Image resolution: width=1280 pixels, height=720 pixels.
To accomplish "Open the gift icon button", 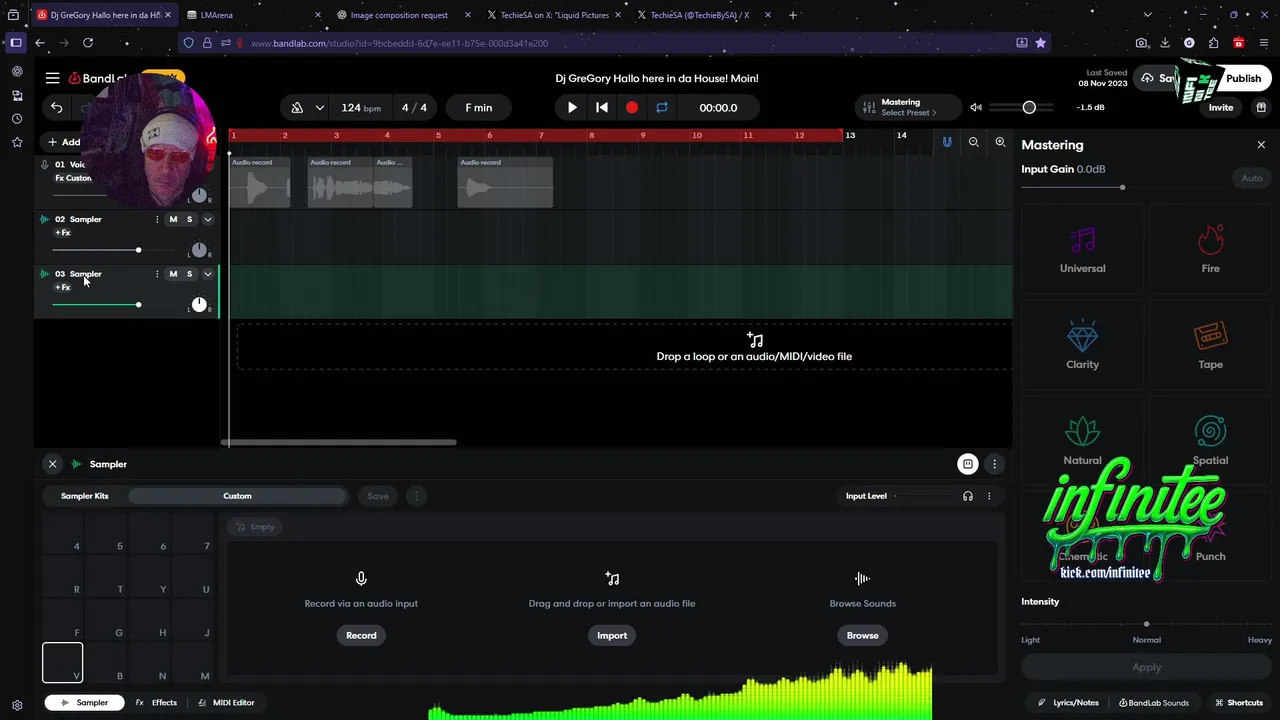I will point(1261,108).
